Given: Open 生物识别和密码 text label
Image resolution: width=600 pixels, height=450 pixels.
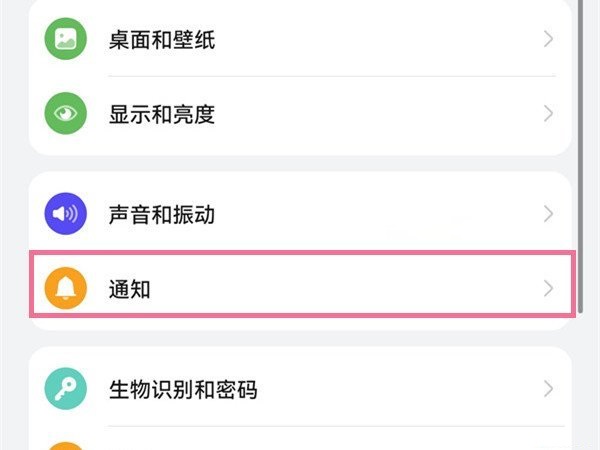Looking at the screenshot, I should 182,389.
